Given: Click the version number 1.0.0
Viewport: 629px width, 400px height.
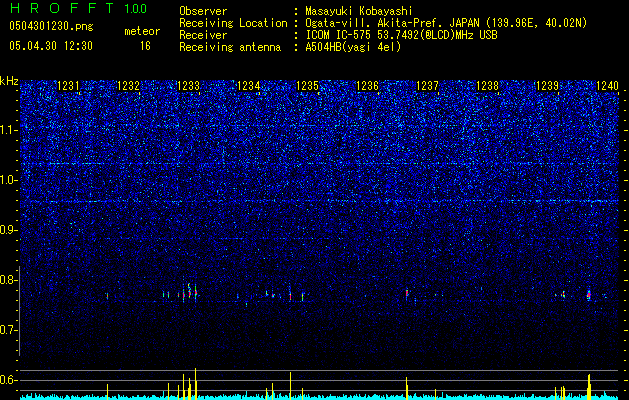Looking at the screenshot, I should pyautogui.click(x=136, y=8).
